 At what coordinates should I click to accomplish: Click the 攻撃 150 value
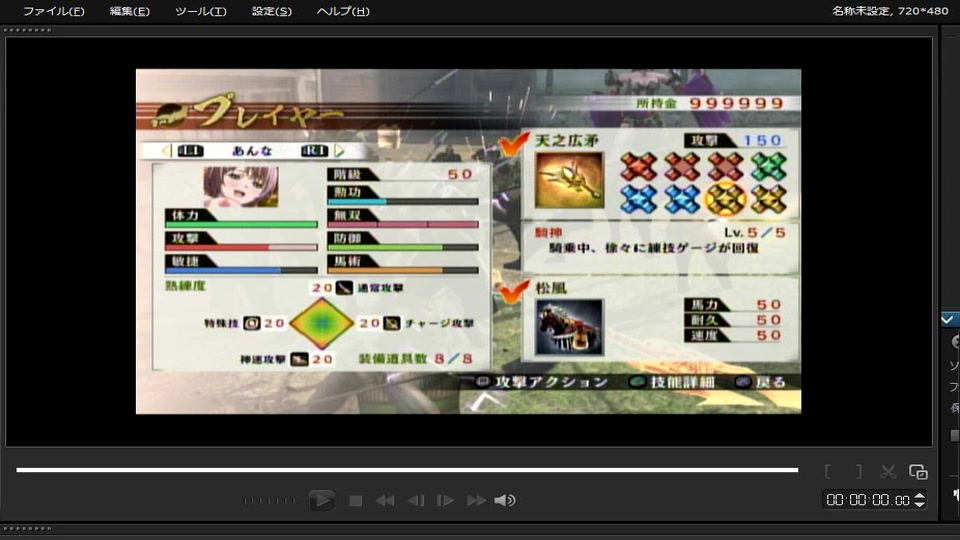pyautogui.click(x=762, y=141)
